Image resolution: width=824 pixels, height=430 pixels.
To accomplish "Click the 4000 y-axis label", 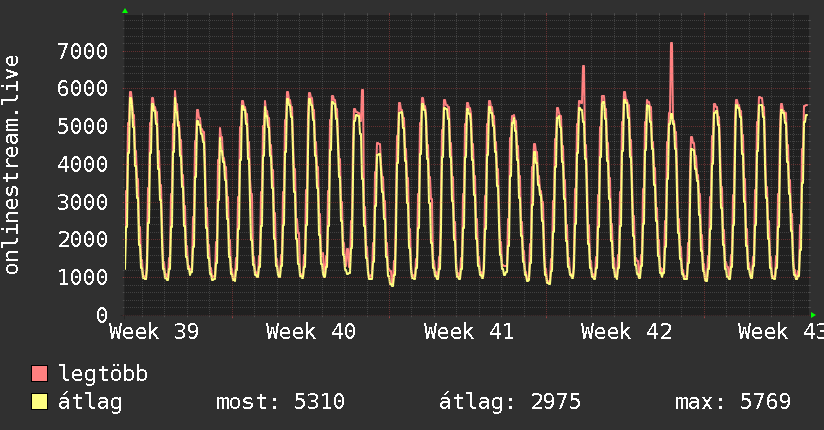I will [83, 165].
